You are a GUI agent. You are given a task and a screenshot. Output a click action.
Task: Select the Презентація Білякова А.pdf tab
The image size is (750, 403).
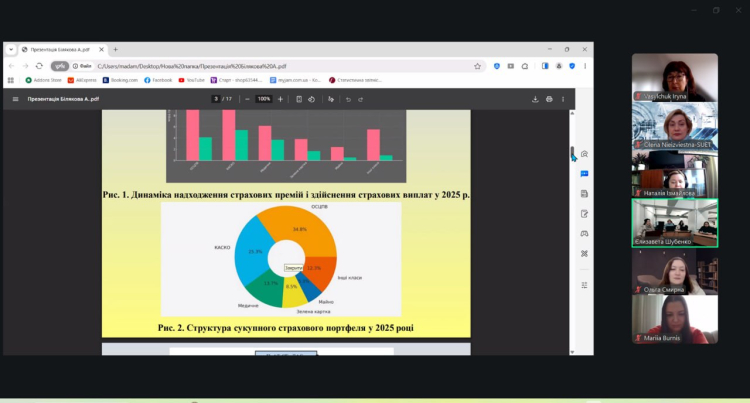[x=60, y=49]
